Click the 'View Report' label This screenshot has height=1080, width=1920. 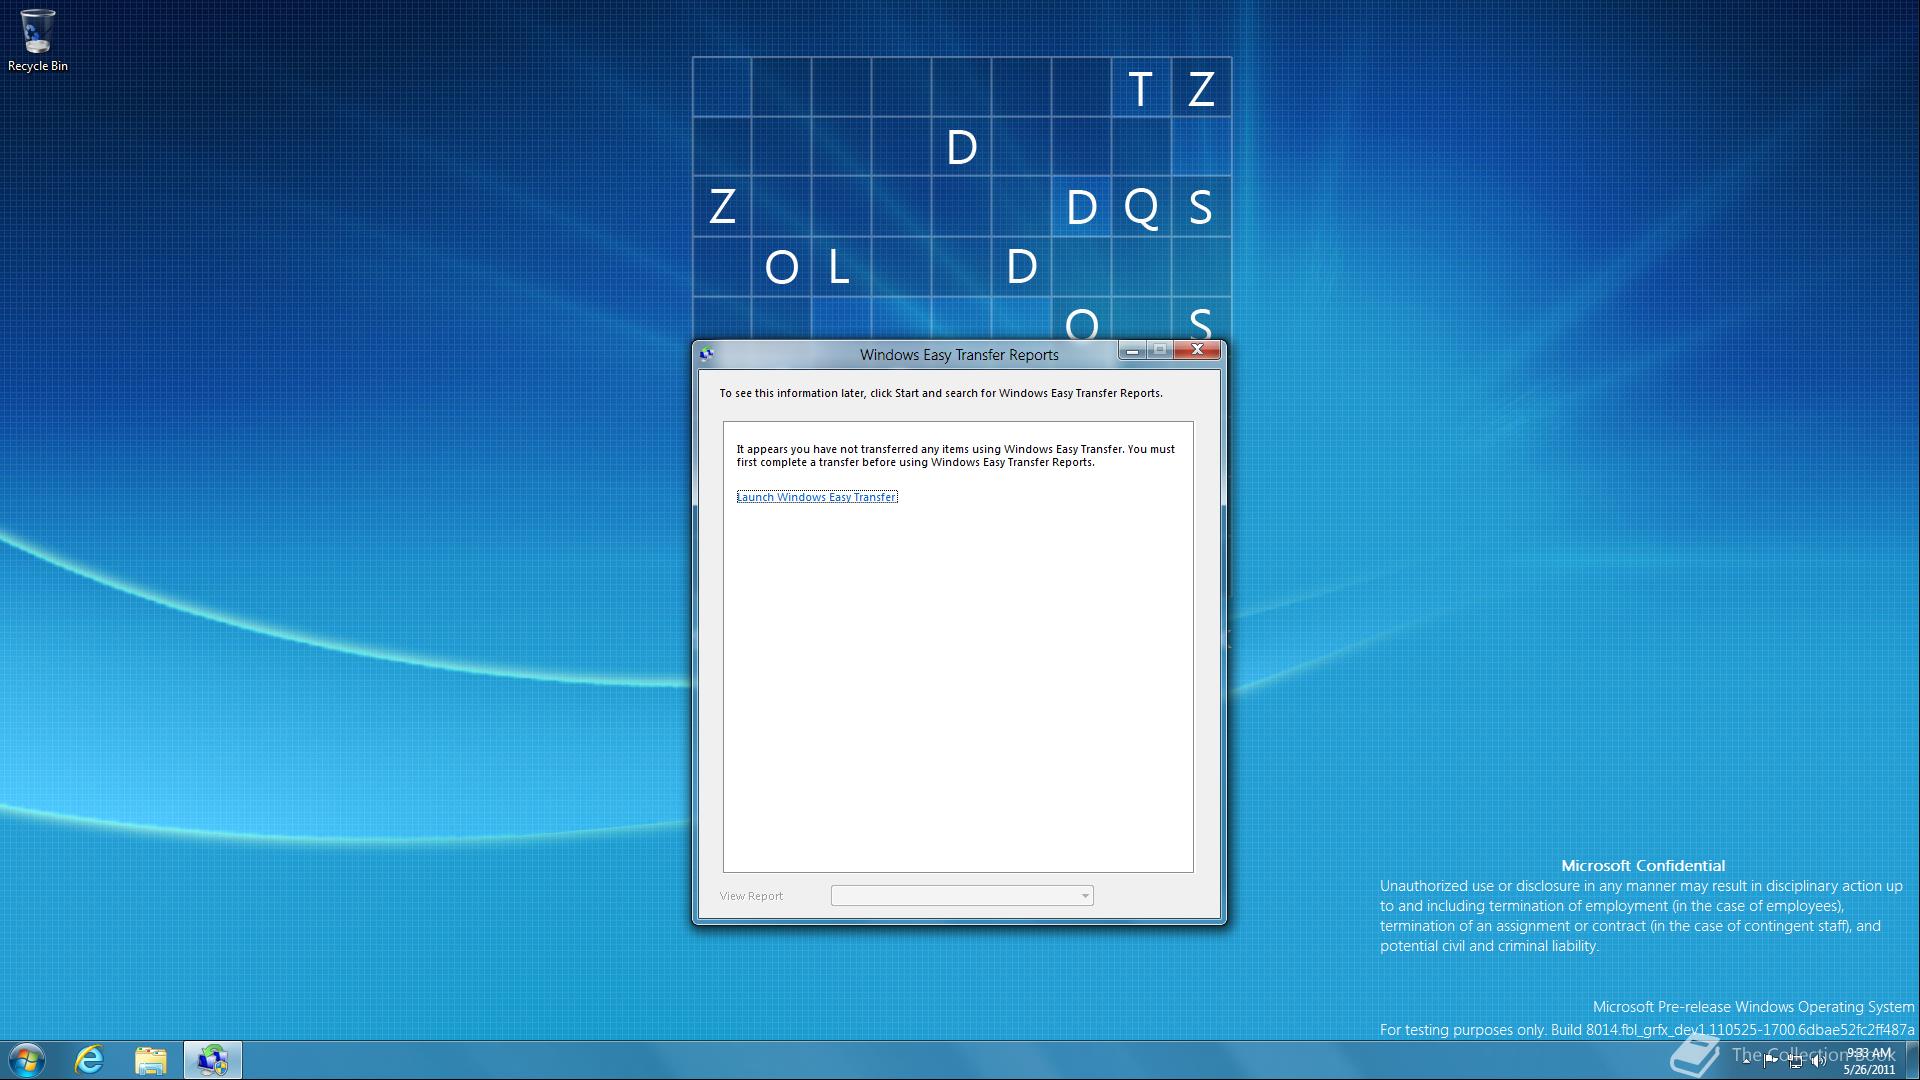click(751, 896)
